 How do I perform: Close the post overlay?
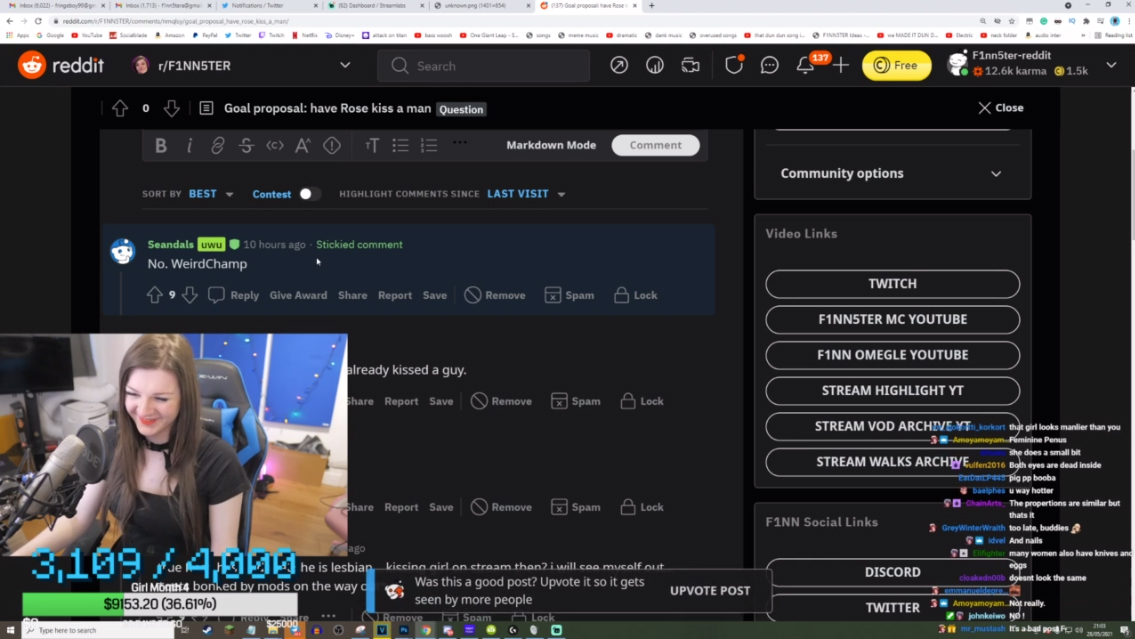[1001, 108]
